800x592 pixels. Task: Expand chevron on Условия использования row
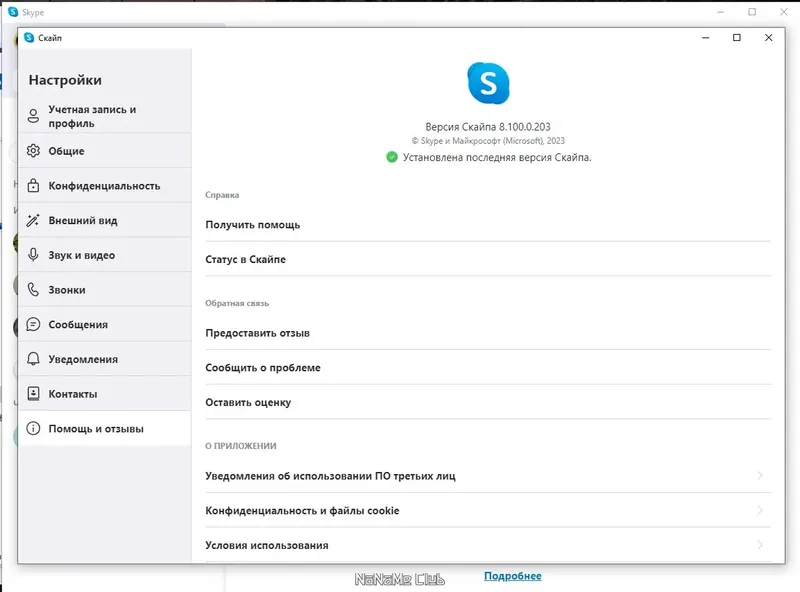(760, 545)
